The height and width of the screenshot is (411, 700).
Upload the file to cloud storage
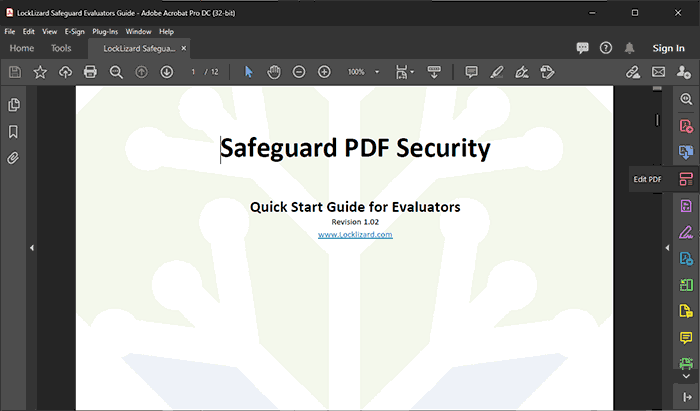pyautogui.click(x=66, y=72)
